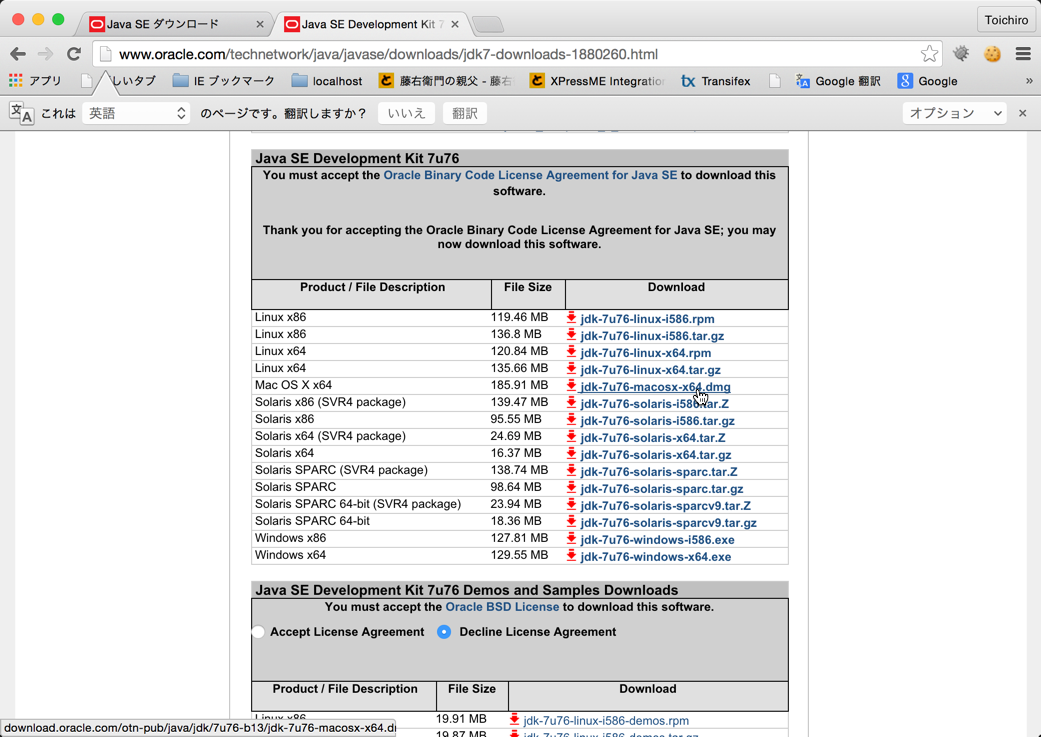Download jdk-7u76-solaris-sparcv9.tar.gz
The height and width of the screenshot is (737, 1041).
[x=669, y=523]
